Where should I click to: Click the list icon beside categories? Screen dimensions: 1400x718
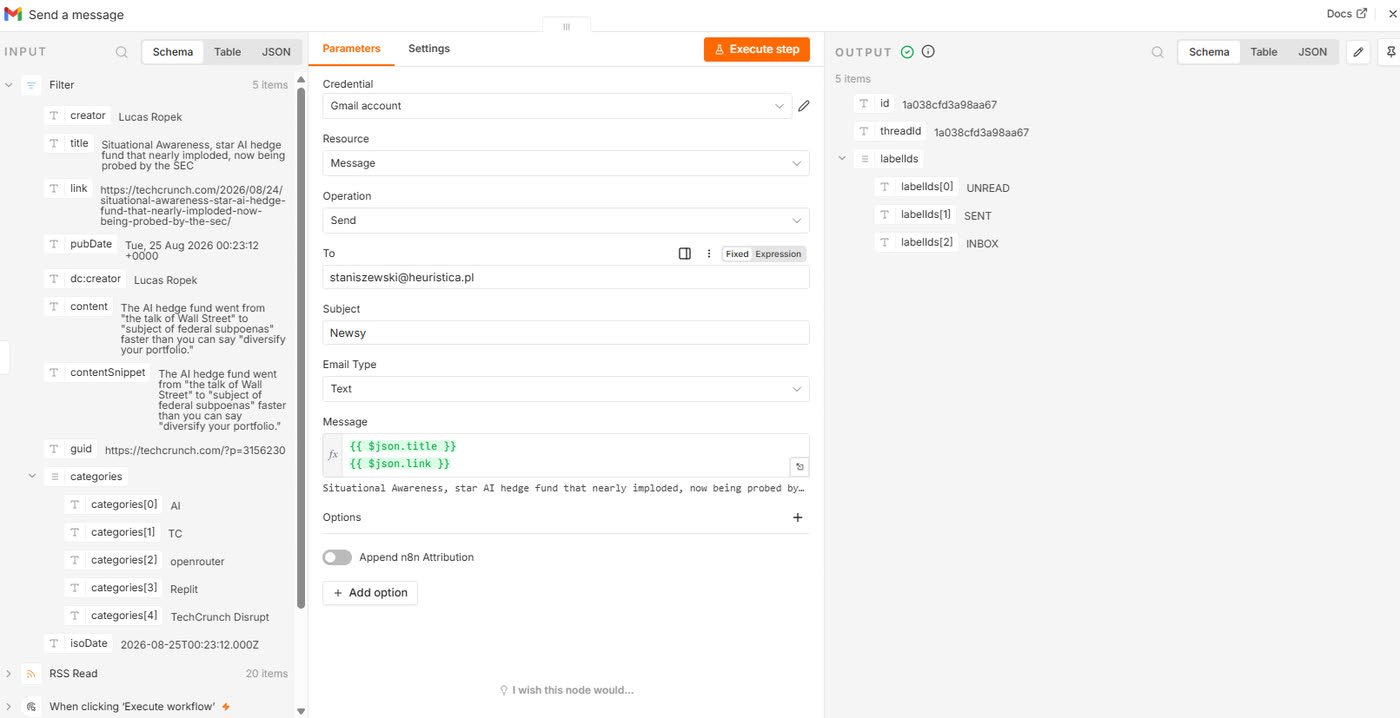click(55, 477)
